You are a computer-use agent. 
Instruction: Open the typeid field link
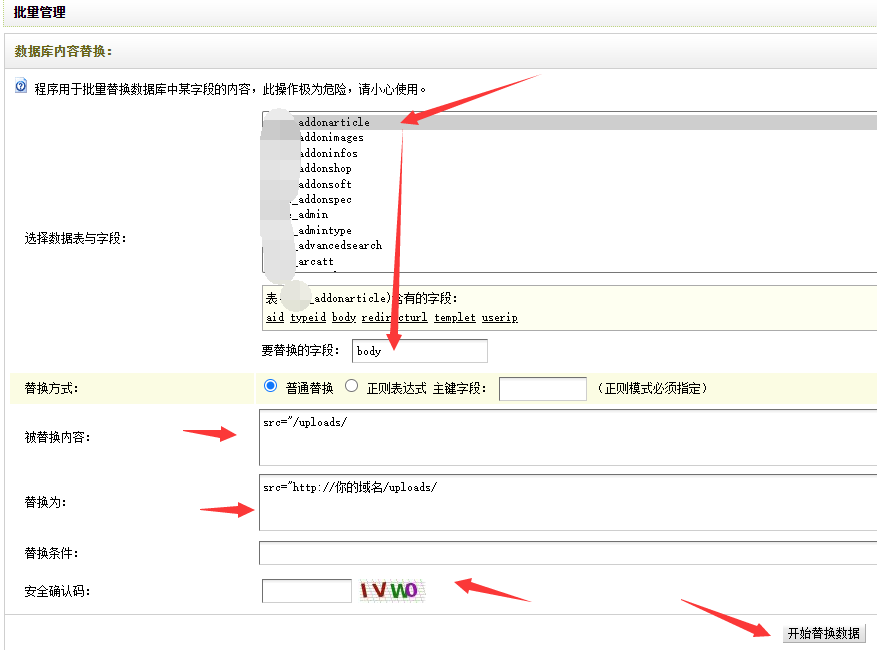coord(308,317)
